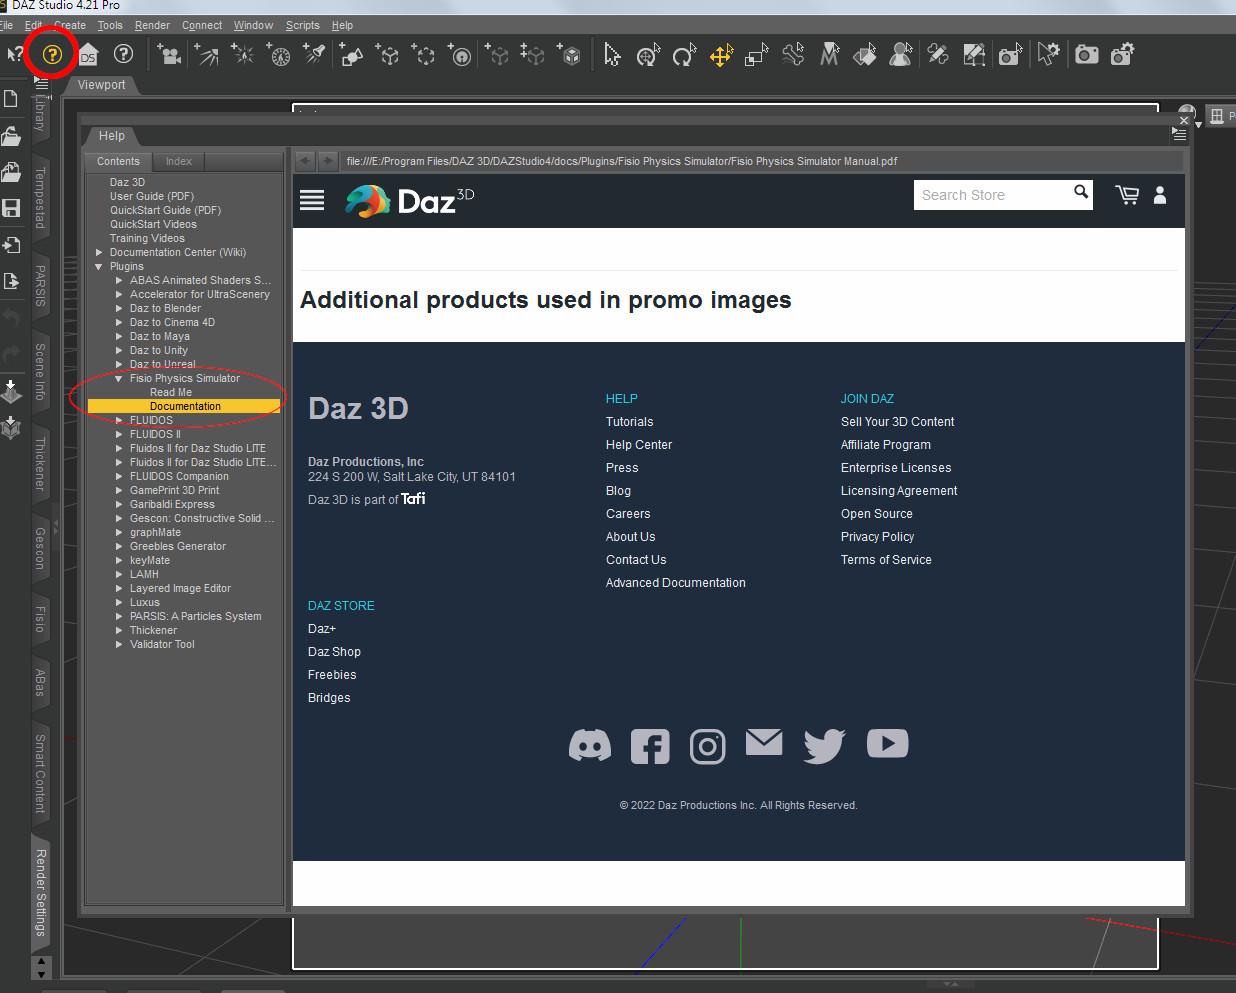Select the active Translate tool icon

720,54
